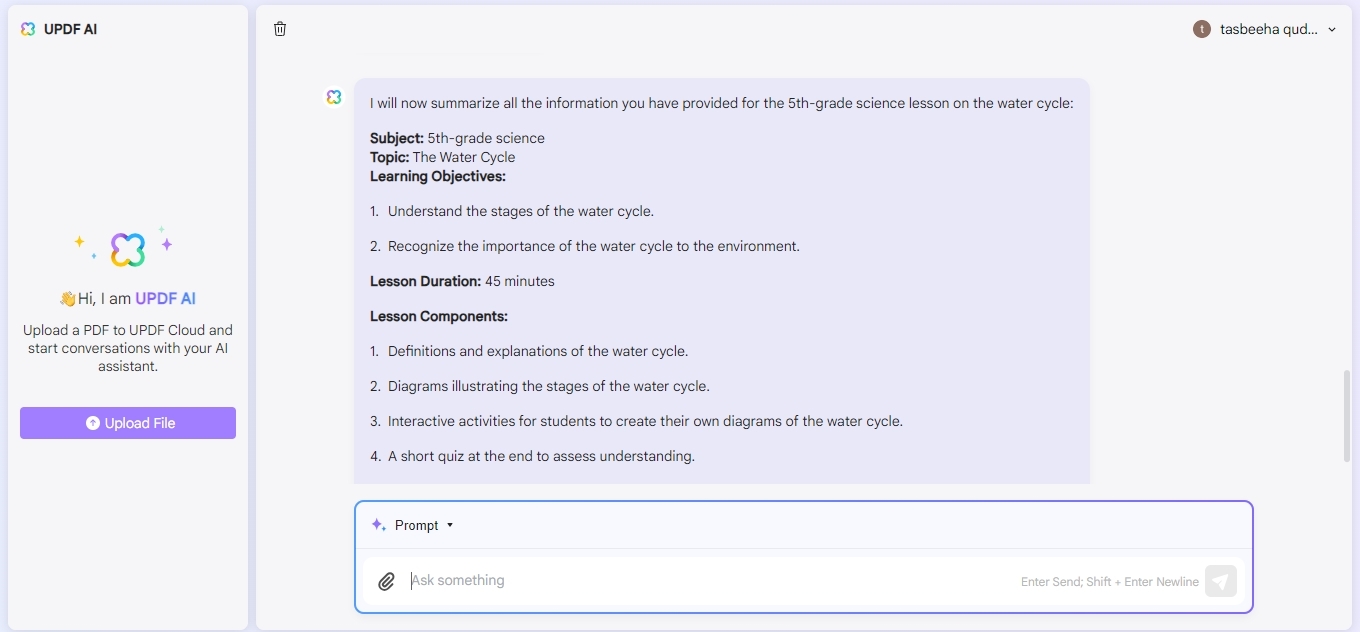This screenshot has height=632, width=1360.
Task: Select the Prompt mode label to change modes
Action: tap(416, 525)
